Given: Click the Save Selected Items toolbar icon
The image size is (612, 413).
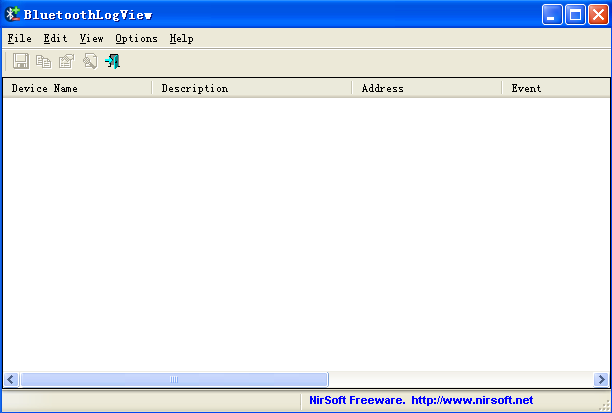Looking at the screenshot, I should [21, 62].
